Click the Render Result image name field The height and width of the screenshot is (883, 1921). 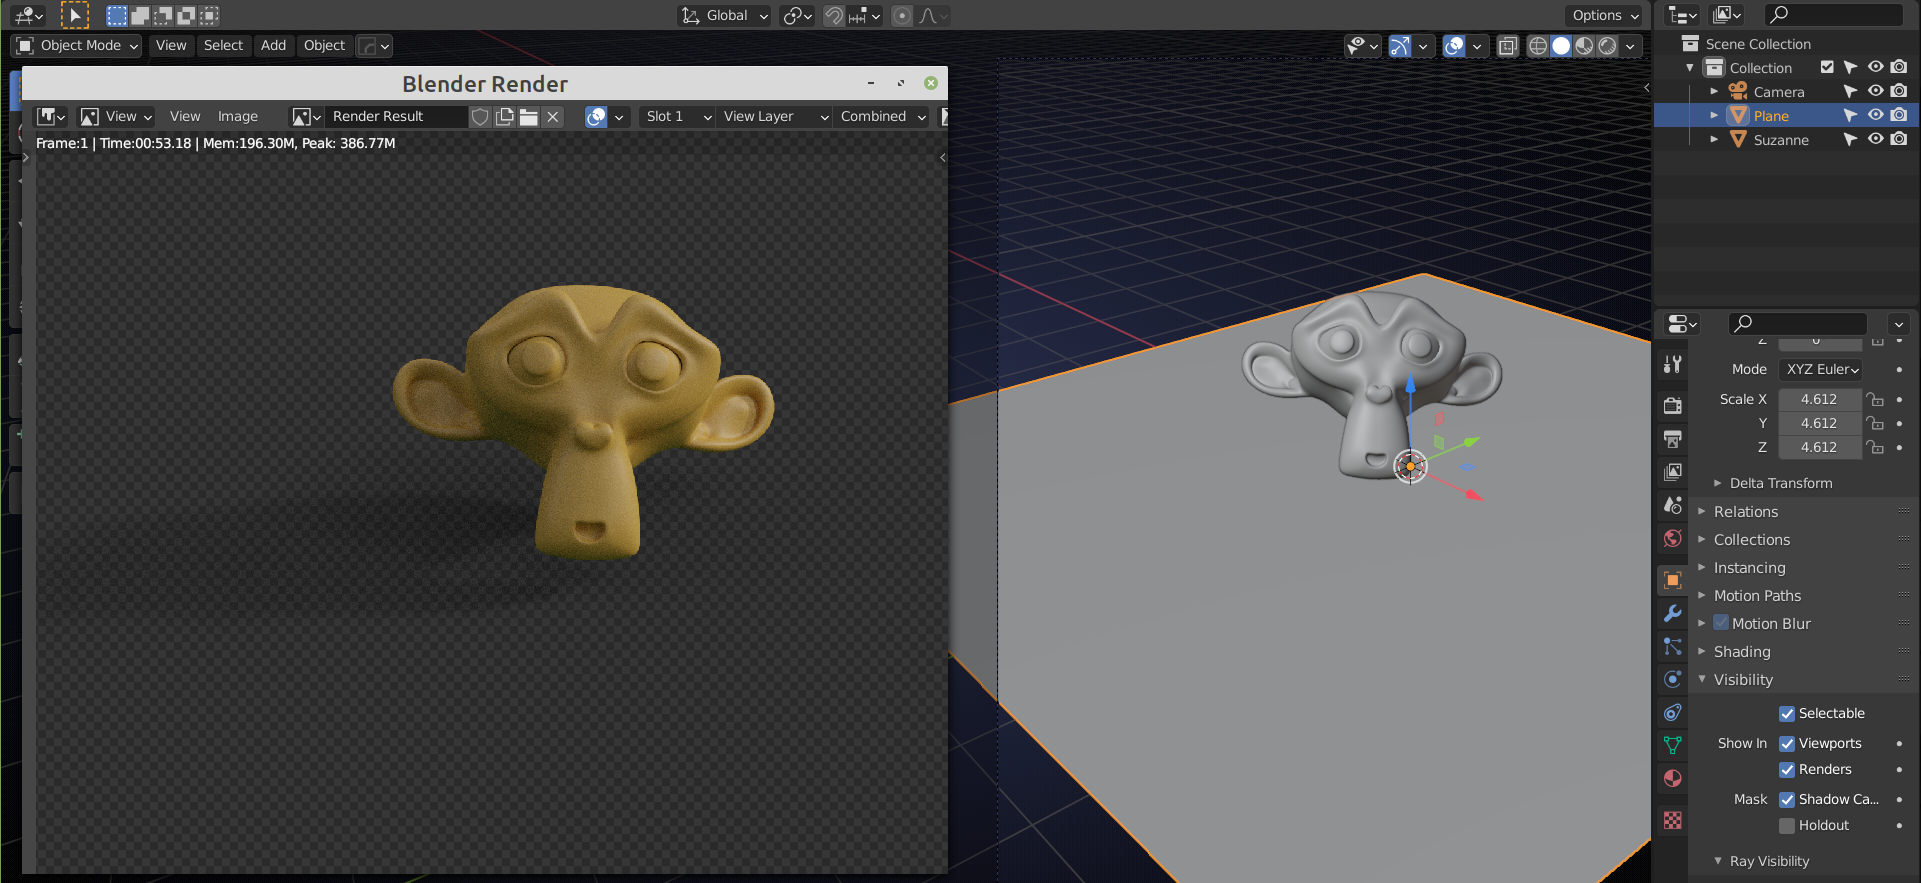tap(397, 117)
